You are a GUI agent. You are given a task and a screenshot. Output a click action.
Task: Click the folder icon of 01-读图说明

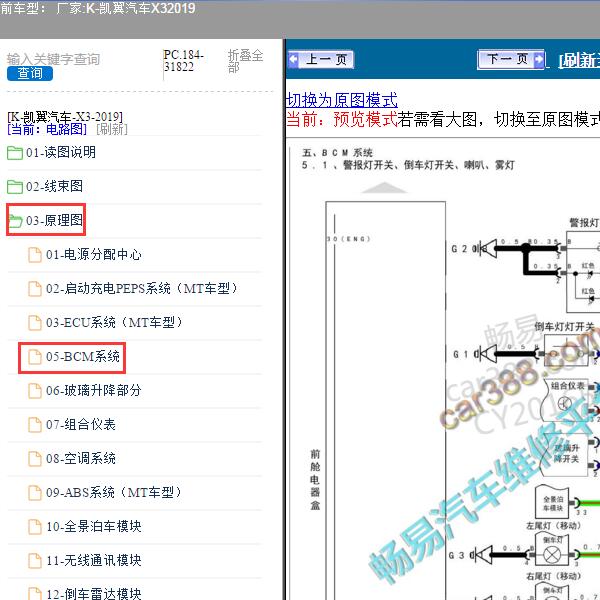pyautogui.click(x=15, y=153)
